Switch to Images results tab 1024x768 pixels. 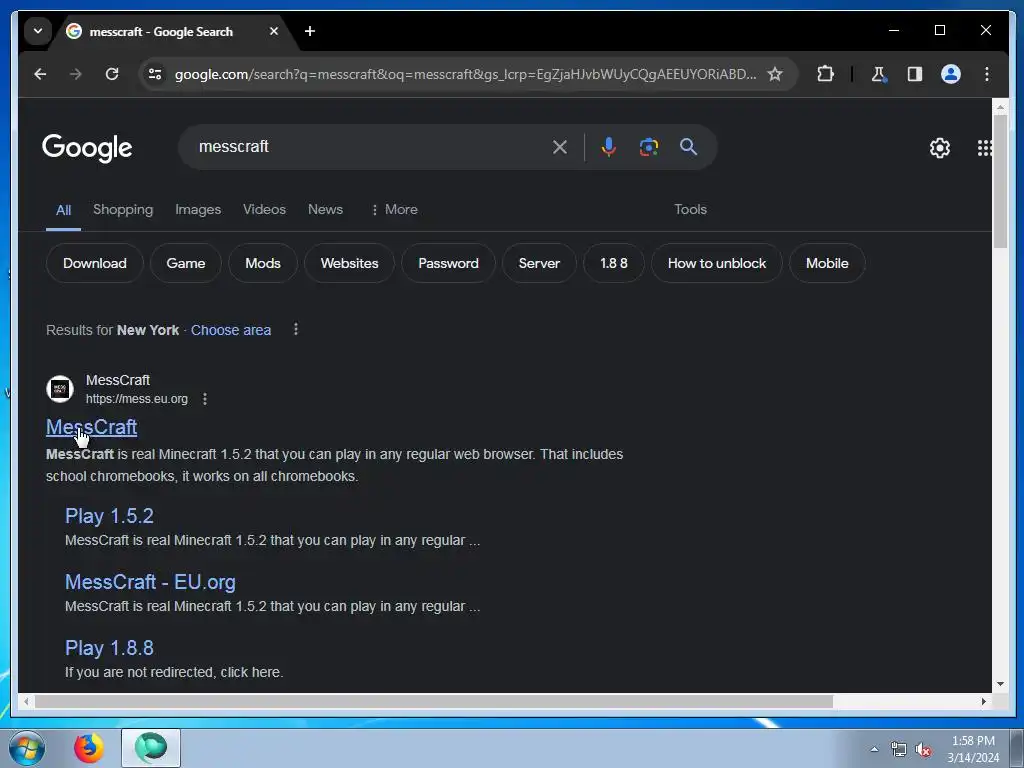click(198, 210)
